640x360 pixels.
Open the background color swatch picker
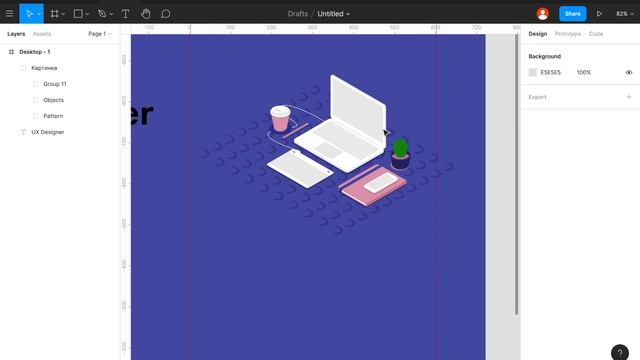(x=532, y=72)
